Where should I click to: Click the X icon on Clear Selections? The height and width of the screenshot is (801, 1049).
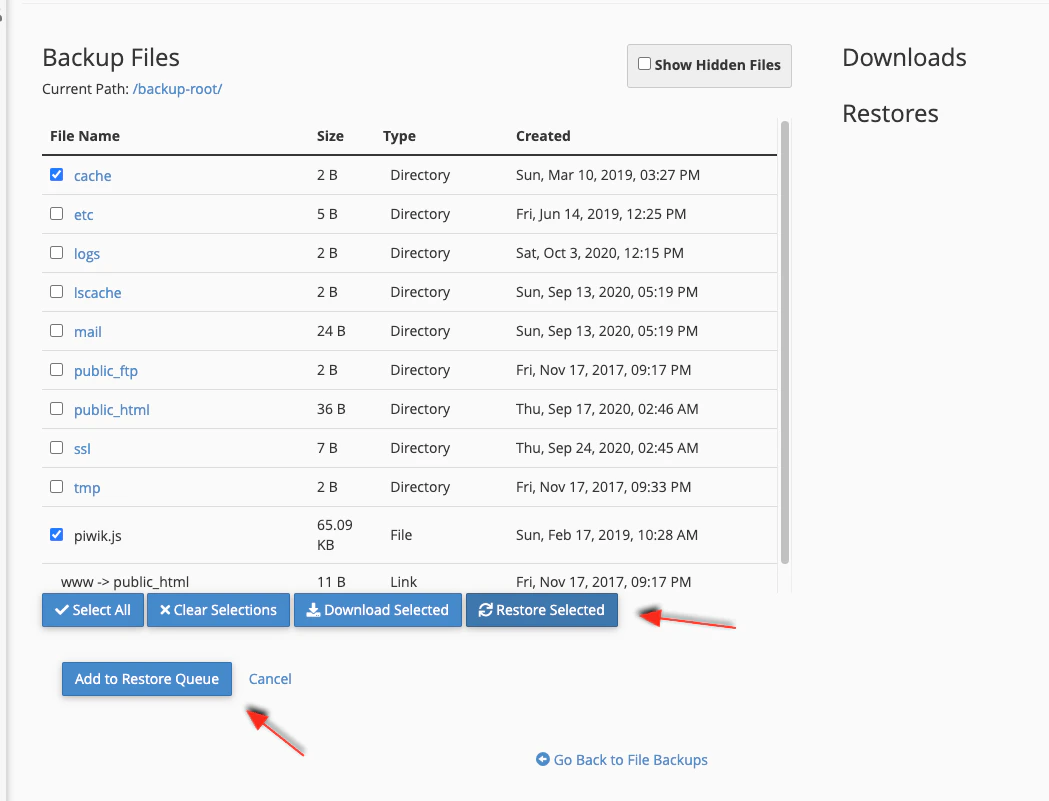[164, 610]
